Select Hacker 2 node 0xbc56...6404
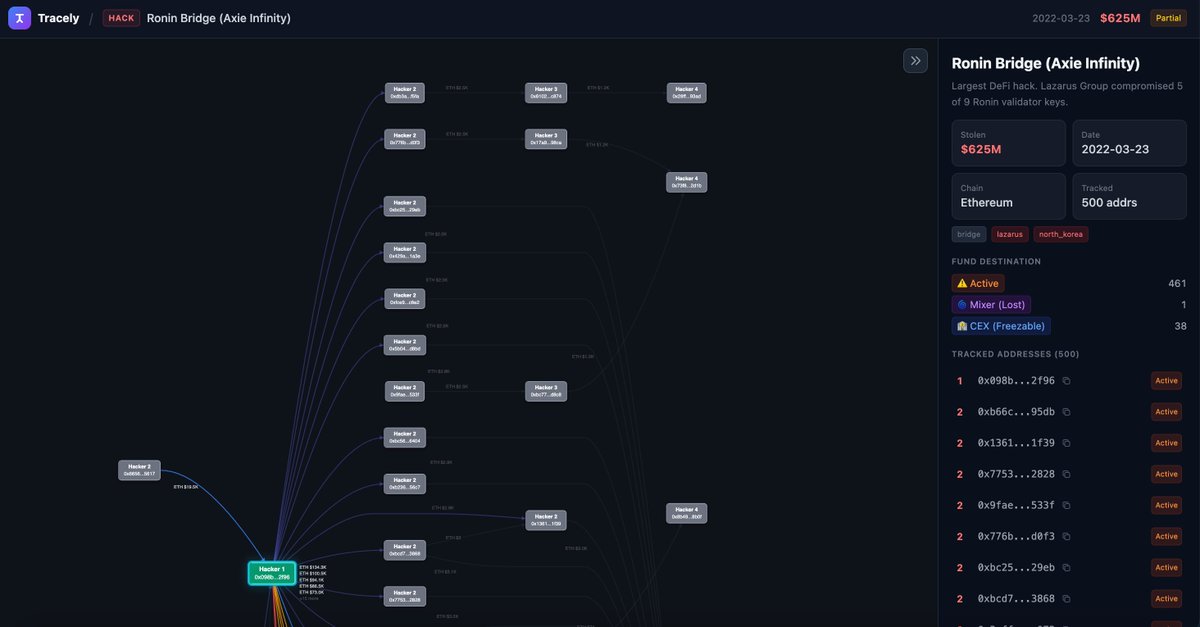 pyautogui.click(x=405, y=437)
